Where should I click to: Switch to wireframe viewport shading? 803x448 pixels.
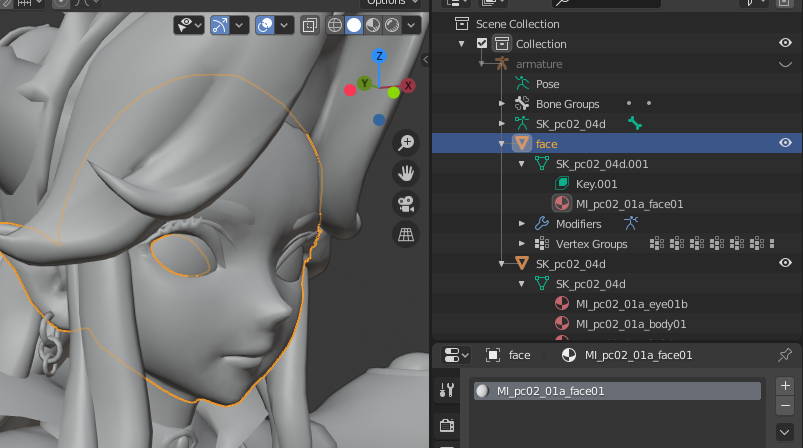pyautogui.click(x=335, y=25)
